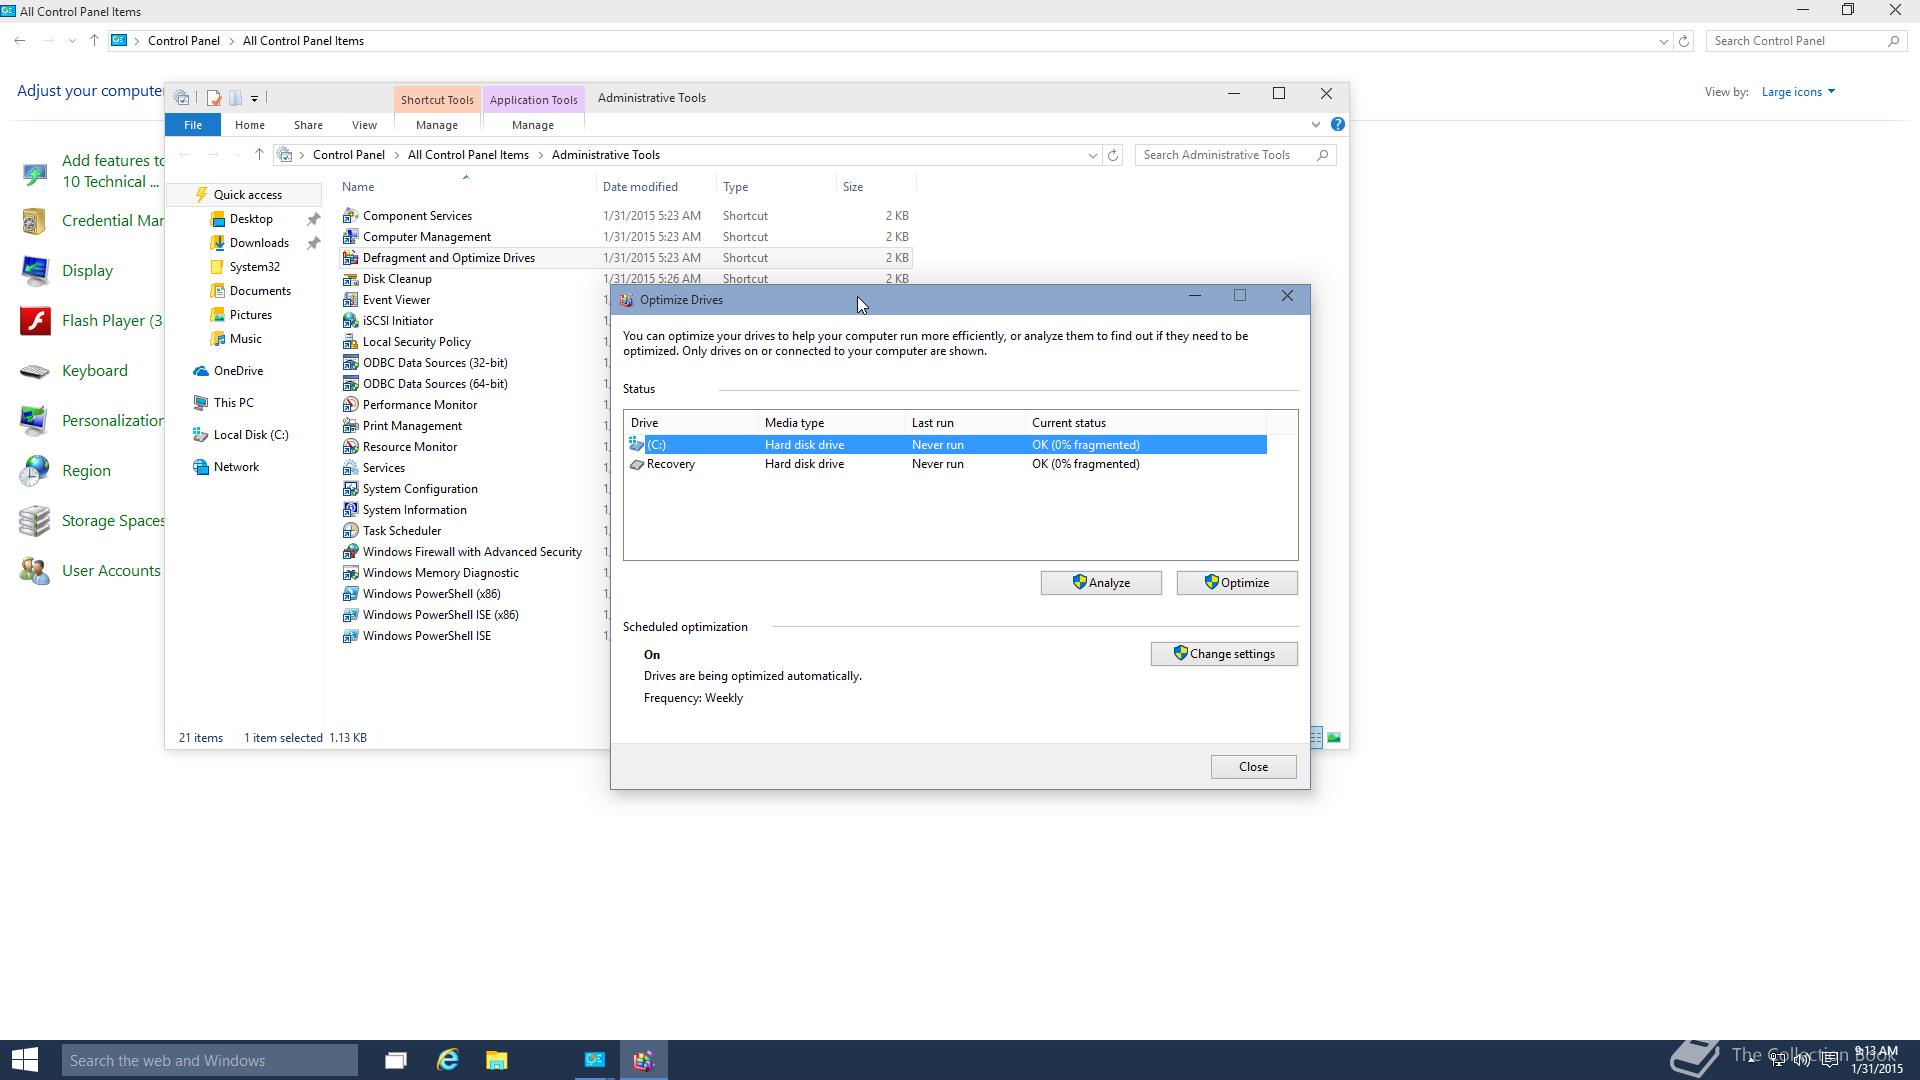The height and width of the screenshot is (1080, 1920).
Task: Open Personalization control panel link
Action: tap(112, 421)
